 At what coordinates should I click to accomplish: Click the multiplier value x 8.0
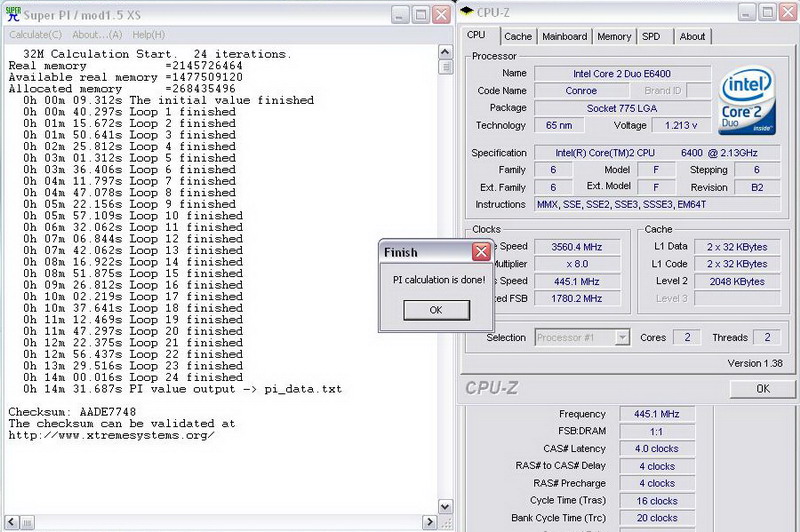pyautogui.click(x=577, y=264)
